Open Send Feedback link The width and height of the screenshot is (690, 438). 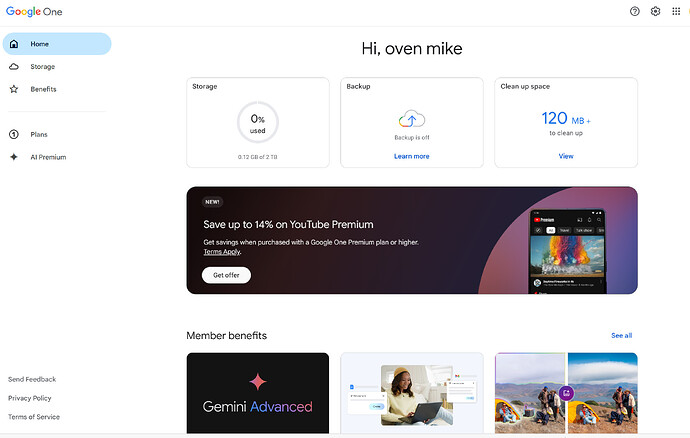(32, 379)
